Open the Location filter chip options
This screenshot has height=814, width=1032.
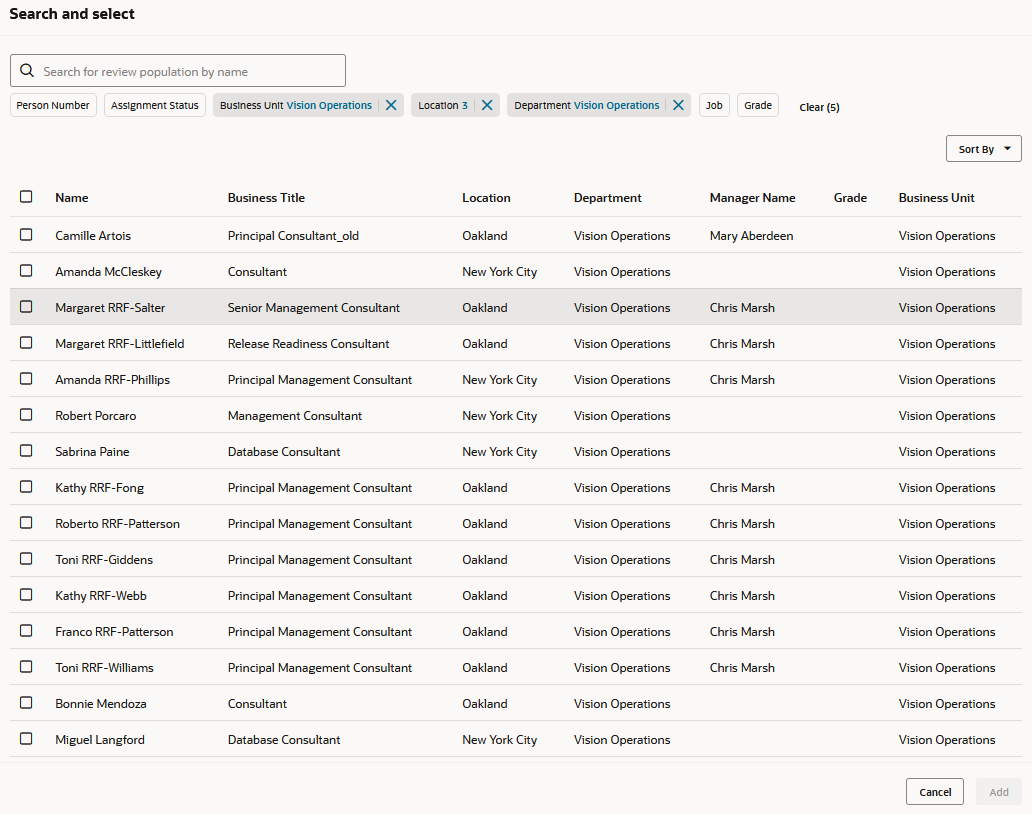click(442, 105)
